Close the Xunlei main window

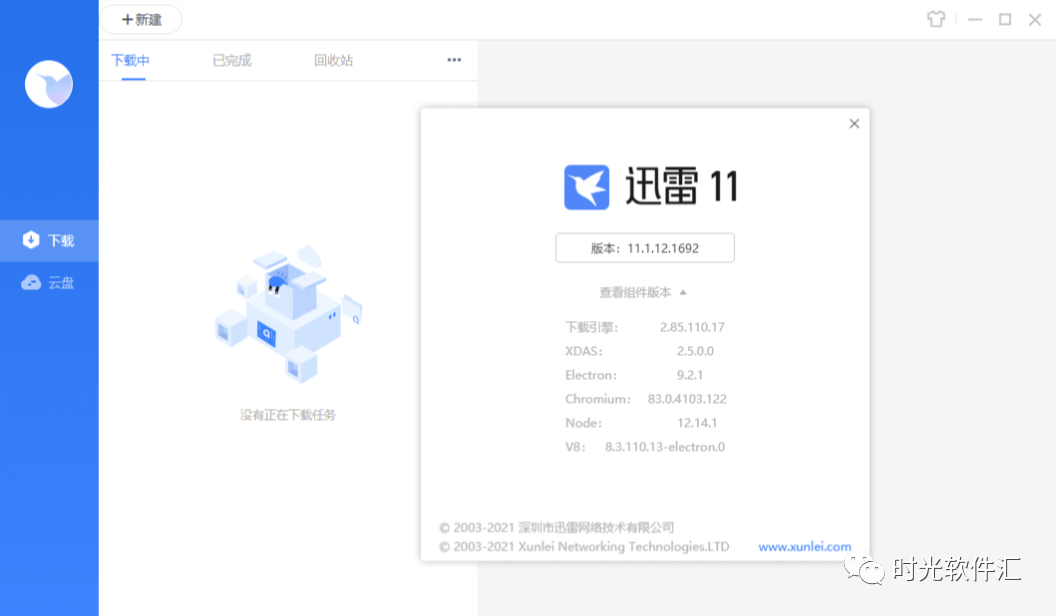(x=1035, y=20)
